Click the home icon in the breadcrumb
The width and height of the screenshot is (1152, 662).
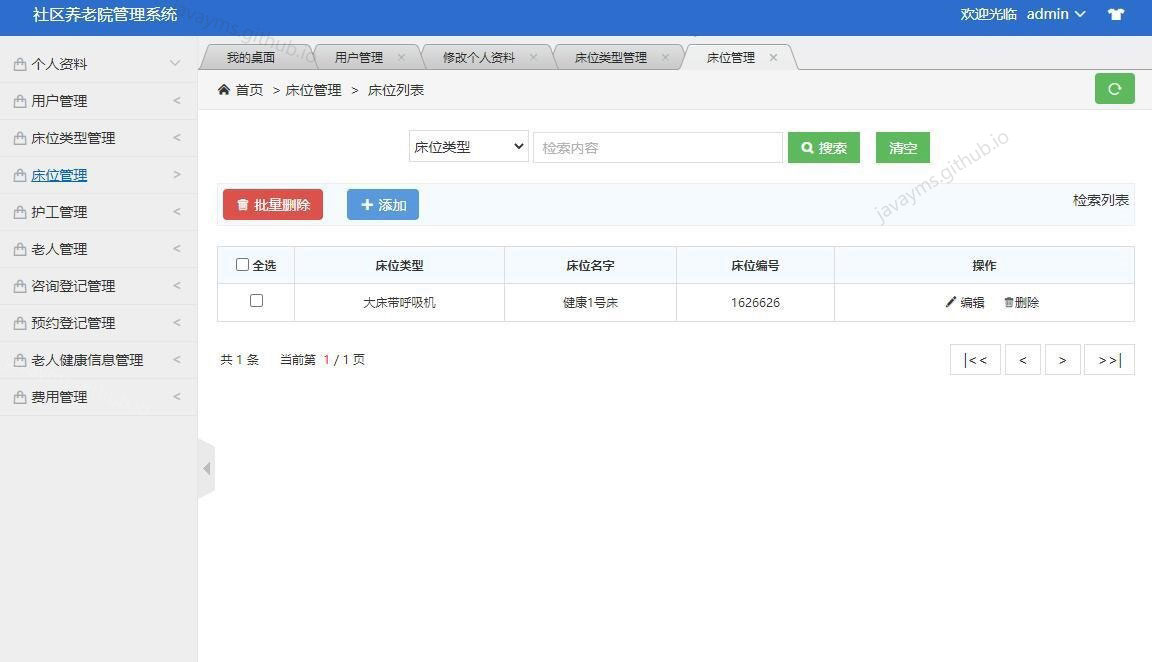(x=223, y=89)
